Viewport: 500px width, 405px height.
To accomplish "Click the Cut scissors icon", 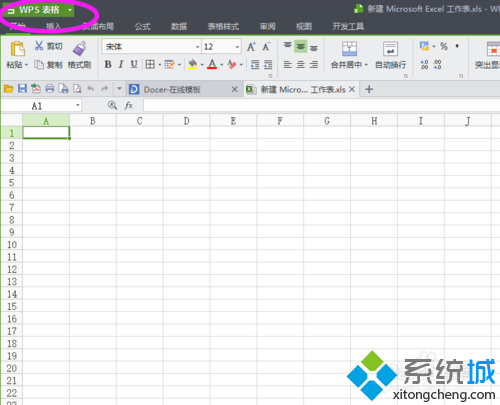I will point(39,46).
